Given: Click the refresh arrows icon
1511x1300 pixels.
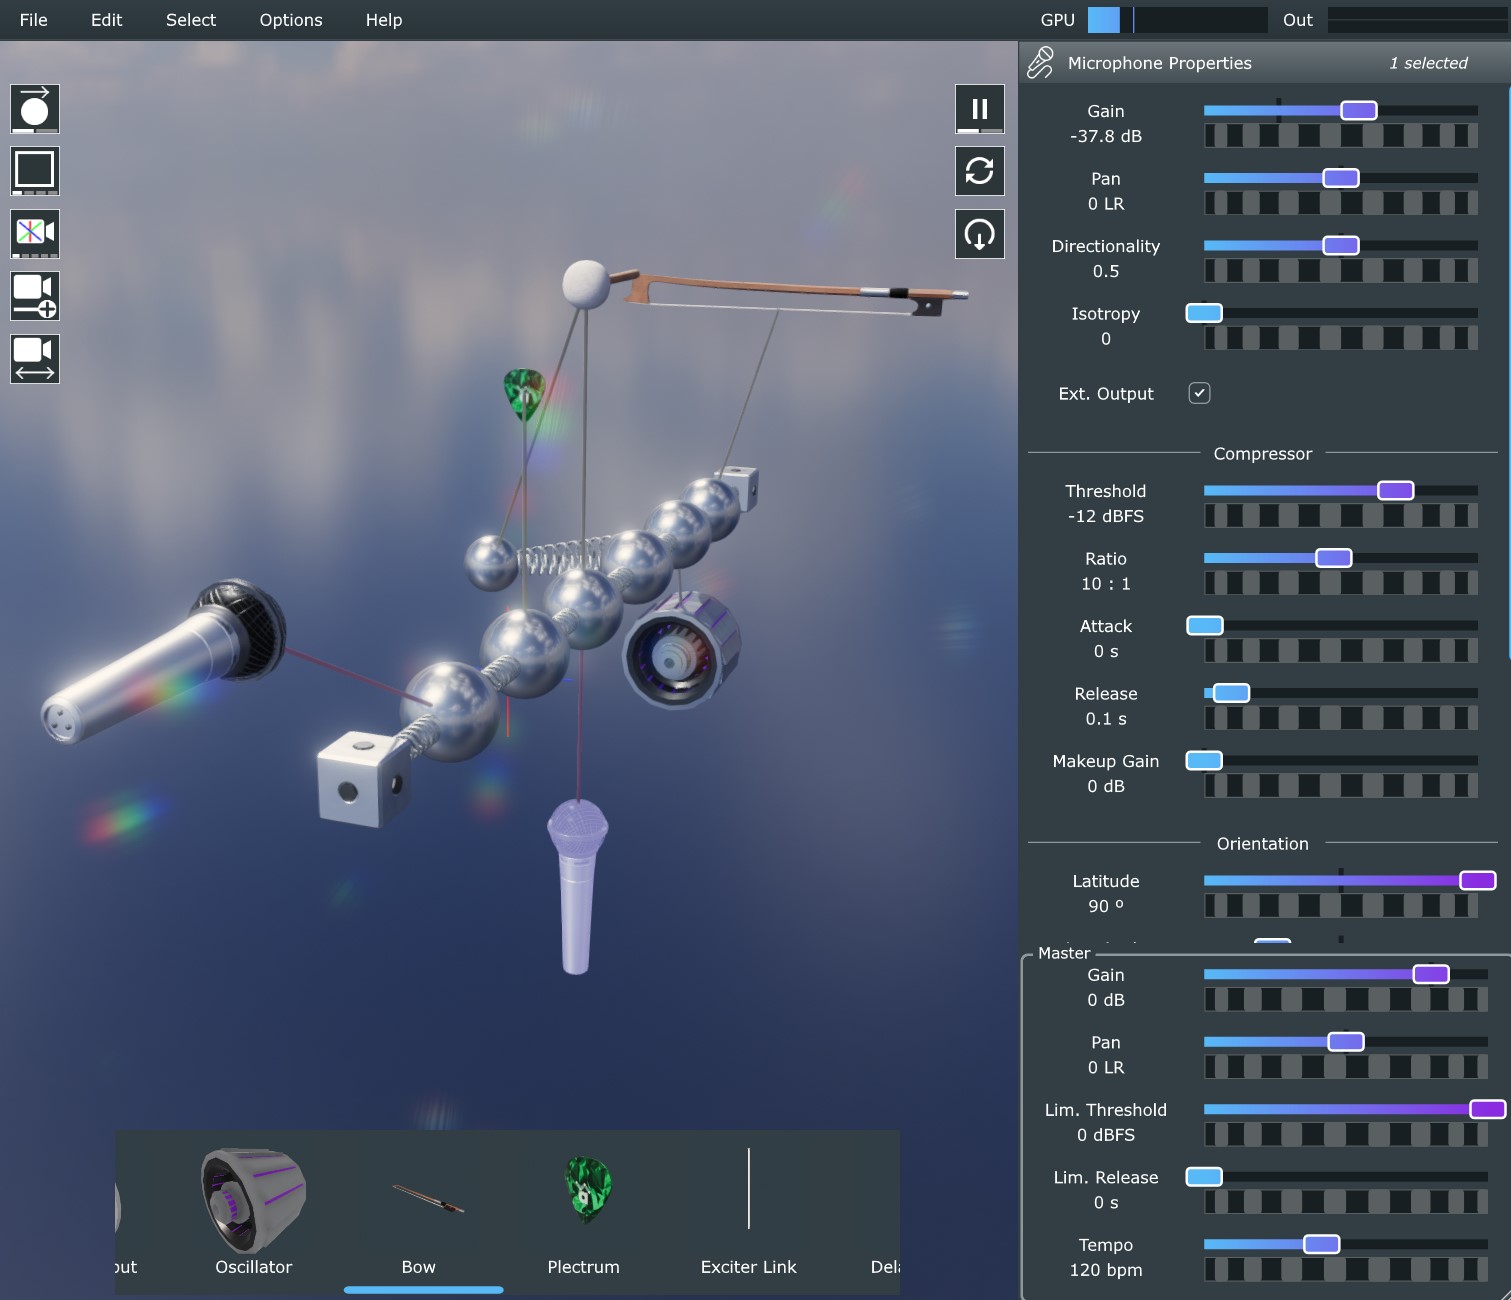Looking at the screenshot, I should pos(979,171).
